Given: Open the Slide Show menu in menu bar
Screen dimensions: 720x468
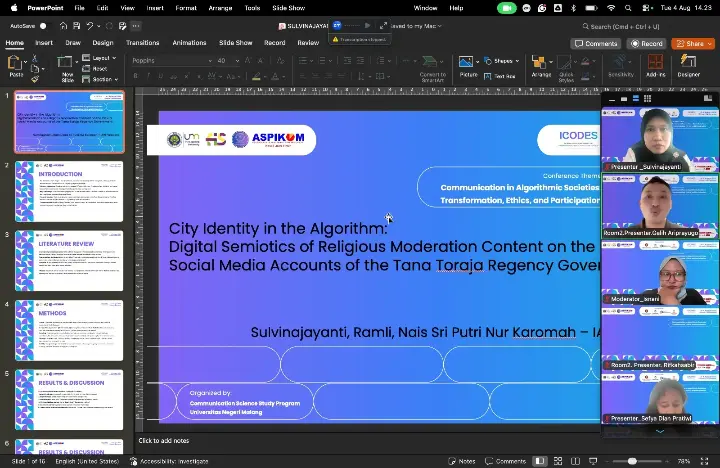Looking at the screenshot, I should [288, 8].
